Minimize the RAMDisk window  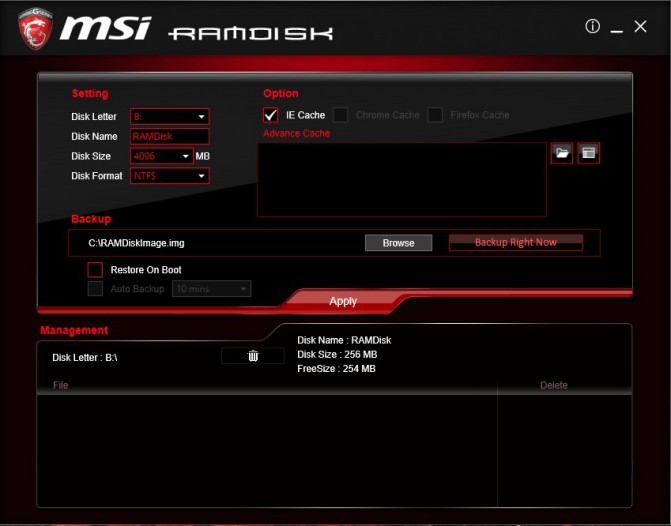click(x=617, y=28)
